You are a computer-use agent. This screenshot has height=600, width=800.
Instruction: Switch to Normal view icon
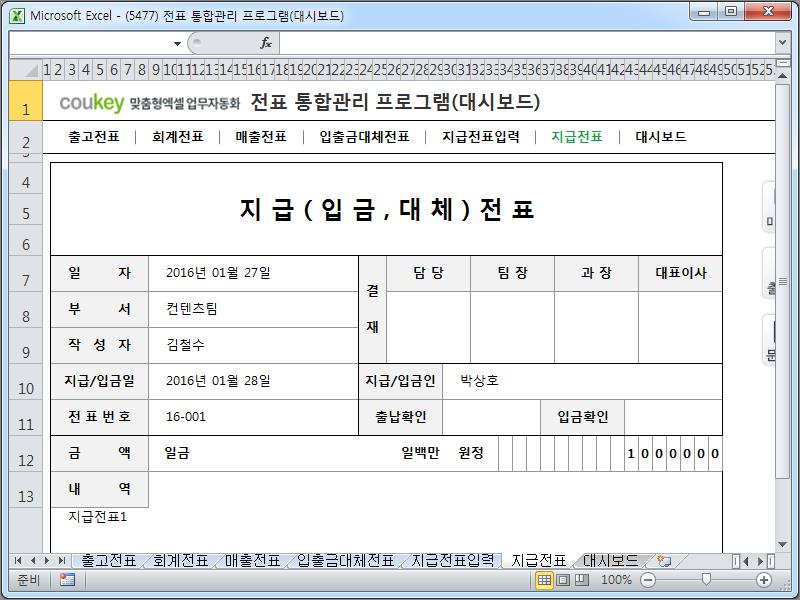(544, 580)
